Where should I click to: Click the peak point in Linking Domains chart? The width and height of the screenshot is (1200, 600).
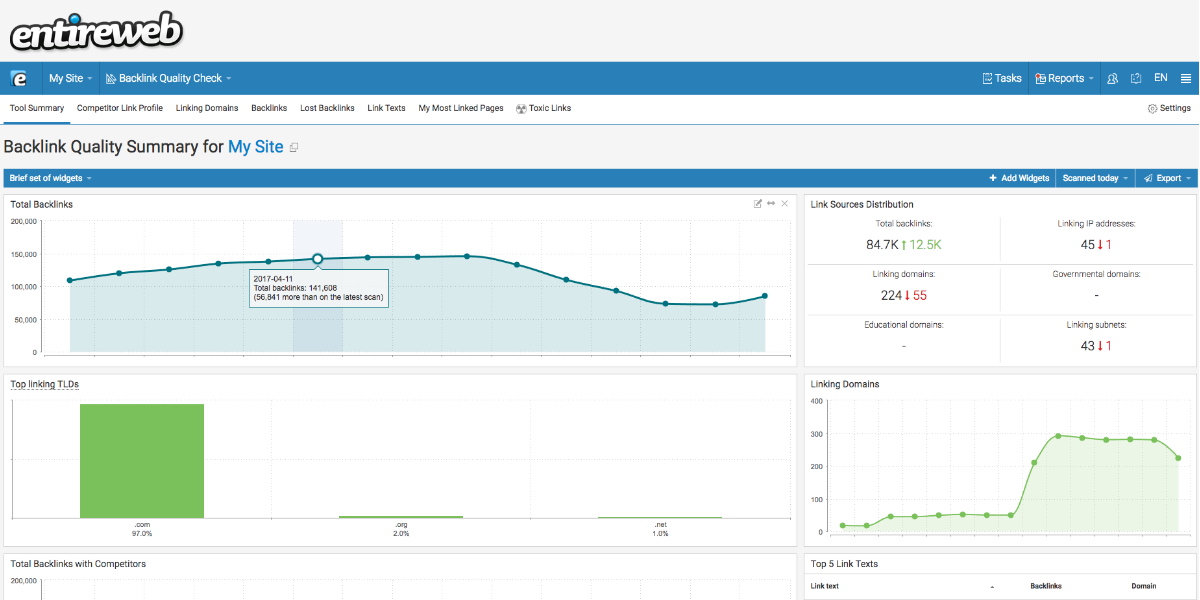pyautogui.click(x=1058, y=436)
